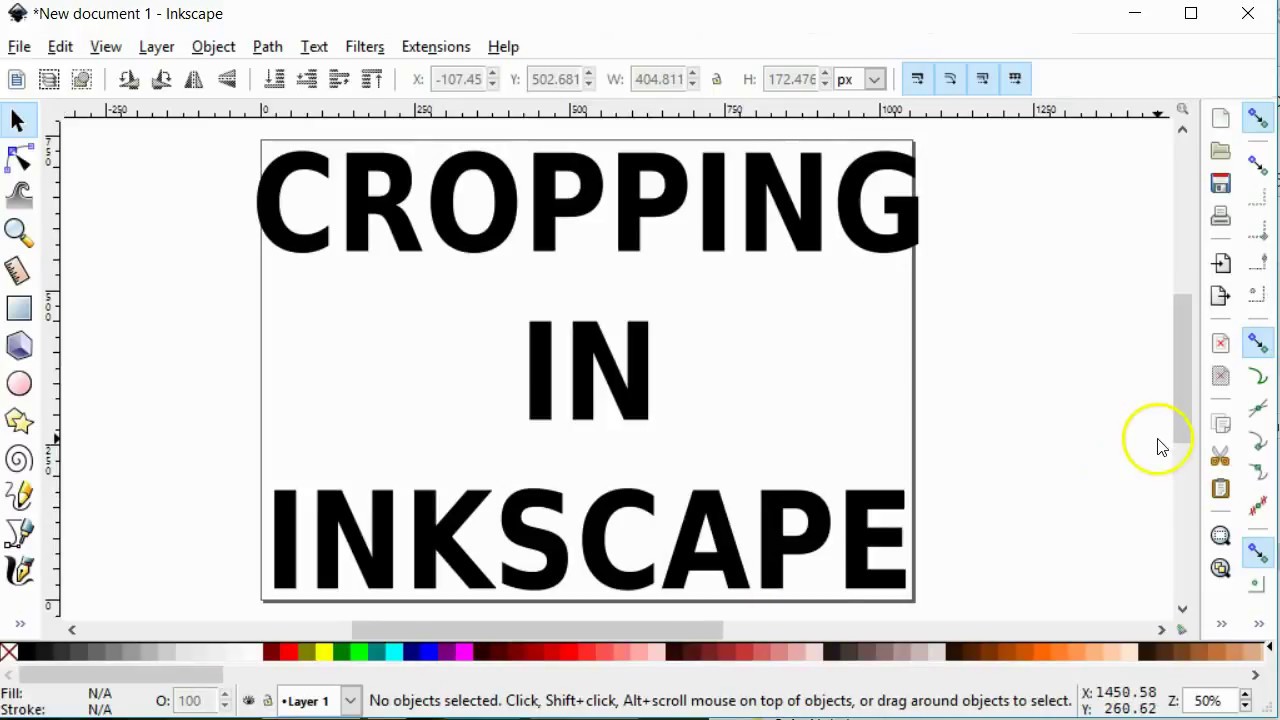This screenshot has height=720, width=1280.
Task: Click the New document icon
Action: click(1220, 118)
